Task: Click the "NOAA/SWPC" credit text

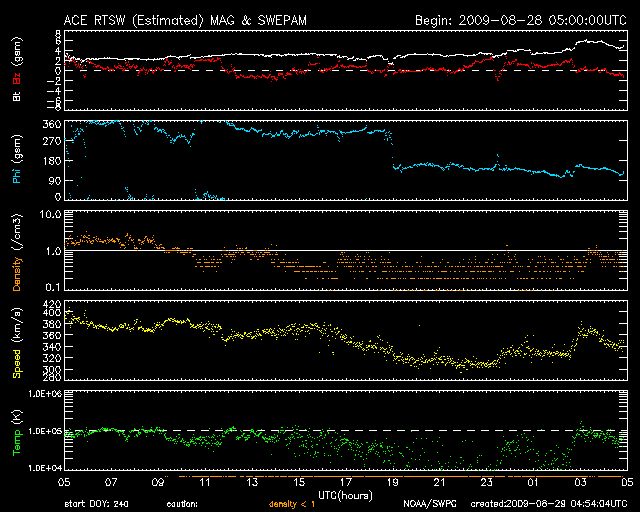Action: point(430,504)
